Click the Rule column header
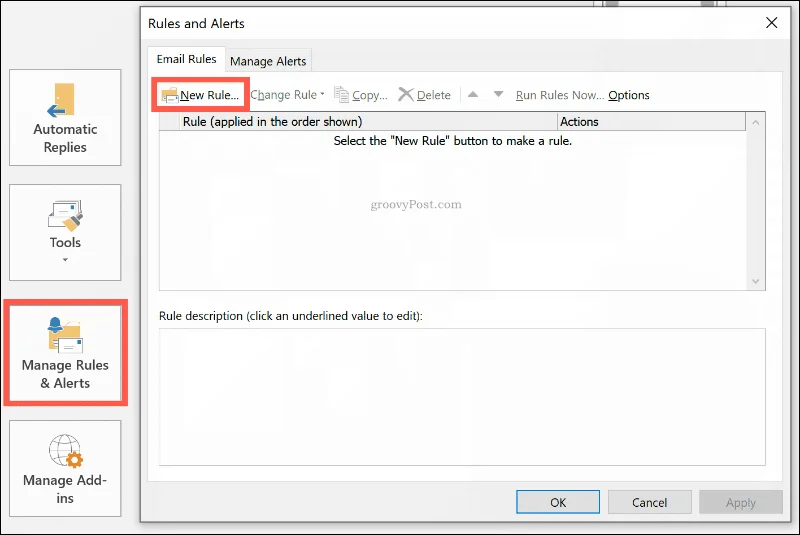This screenshot has height=535, width=800. [368, 121]
